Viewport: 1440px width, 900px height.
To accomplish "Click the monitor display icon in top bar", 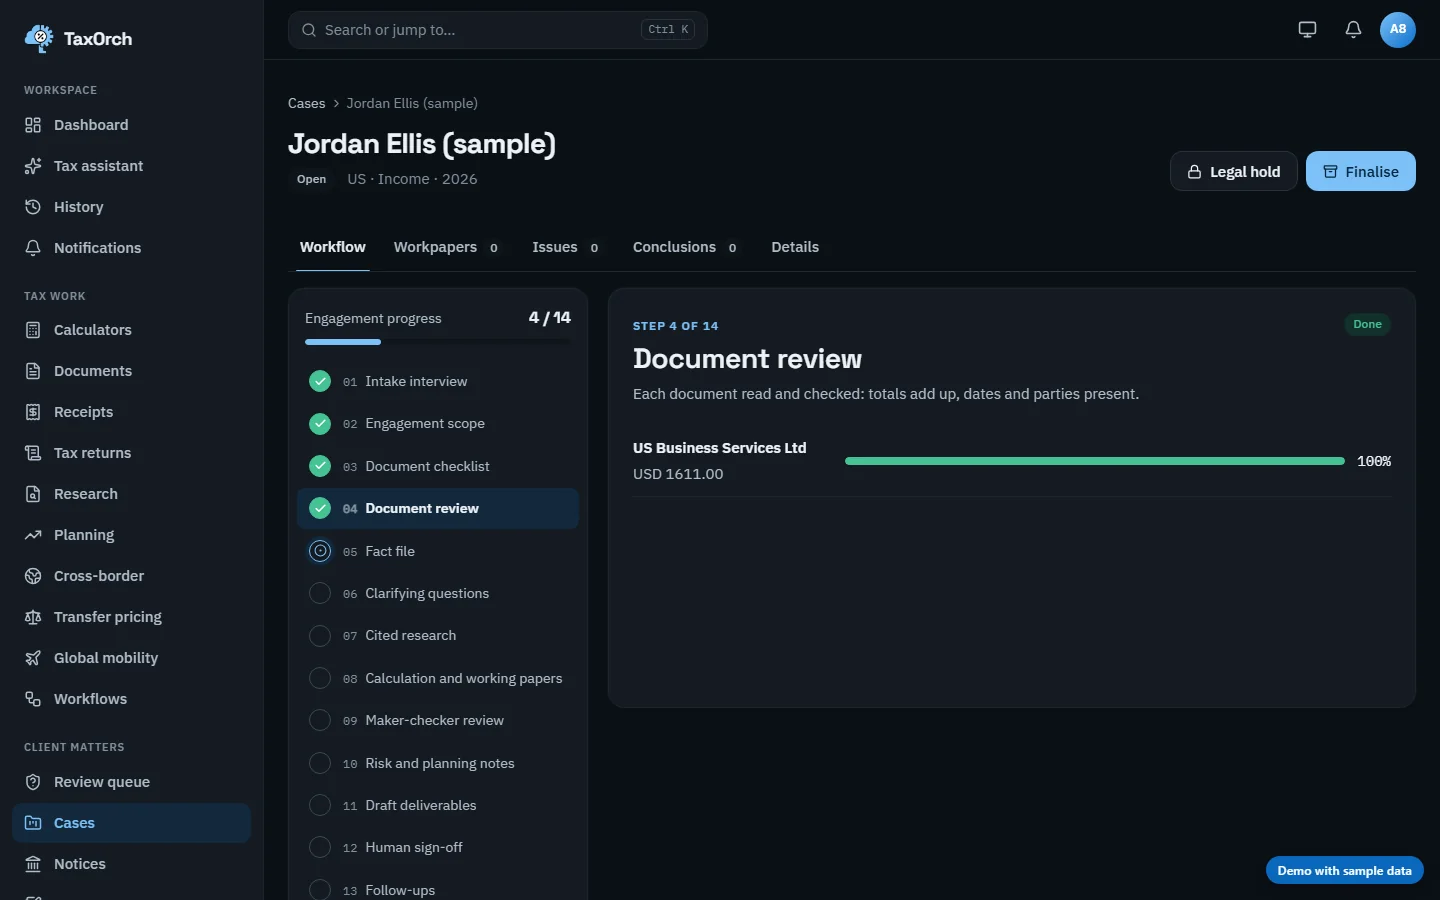I will tap(1307, 29).
